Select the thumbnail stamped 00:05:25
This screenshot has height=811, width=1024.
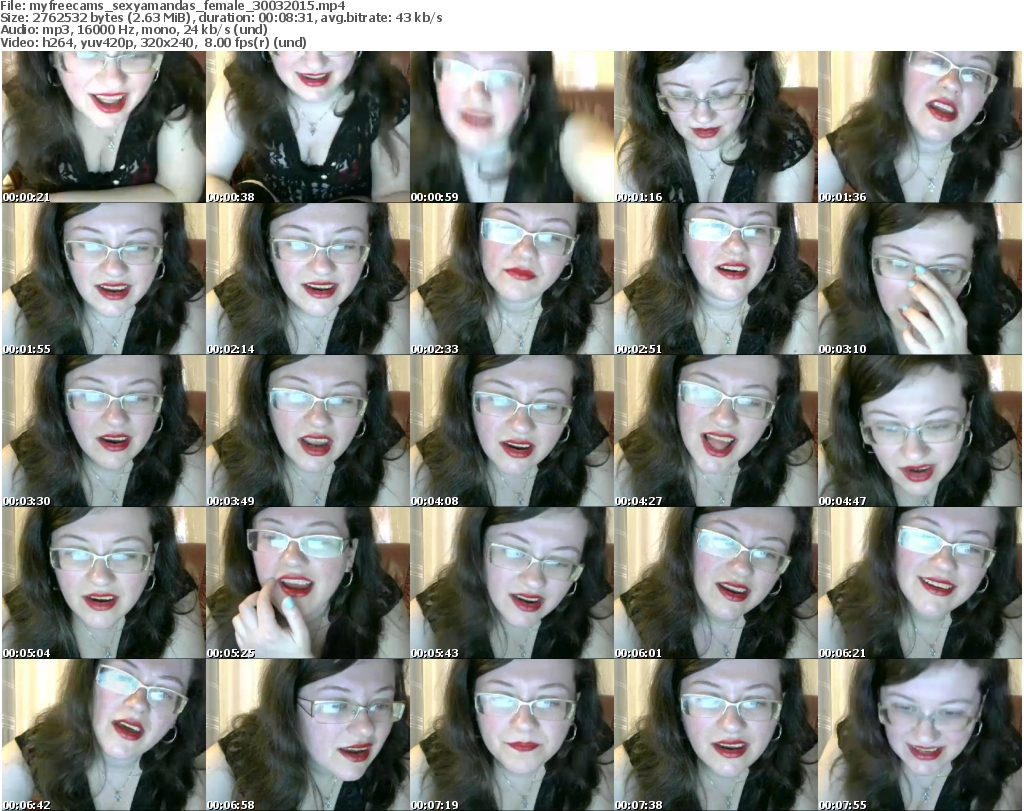point(308,582)
